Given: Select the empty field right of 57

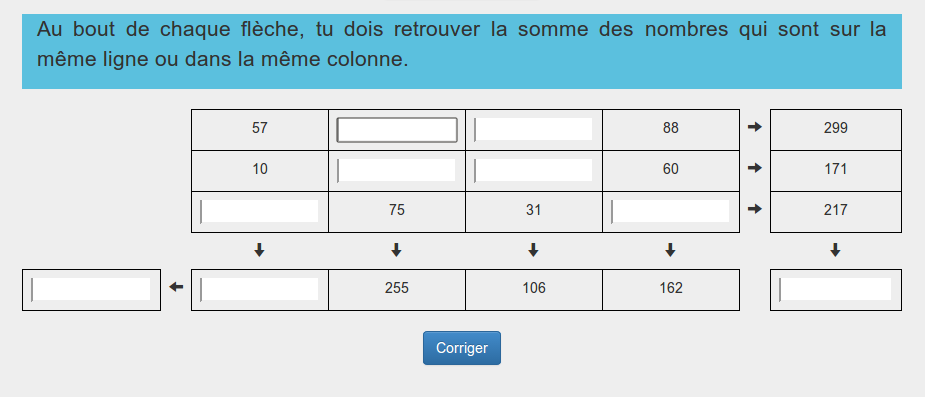Looking at the screenshot, I should [397, 130].
